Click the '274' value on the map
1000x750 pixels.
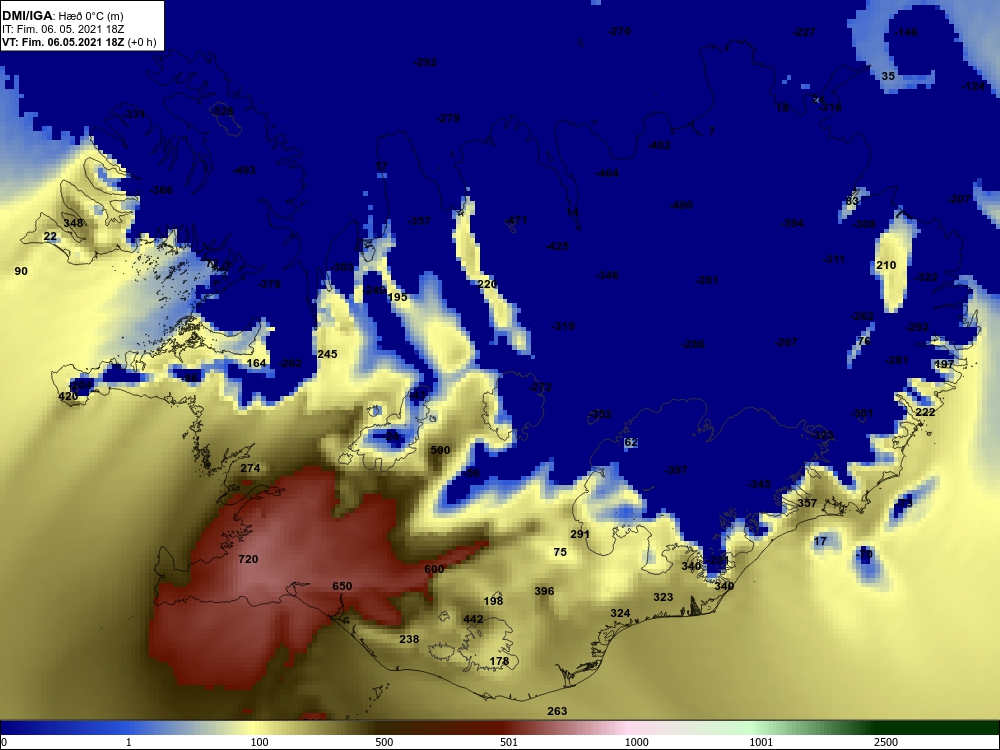(250, 468)
